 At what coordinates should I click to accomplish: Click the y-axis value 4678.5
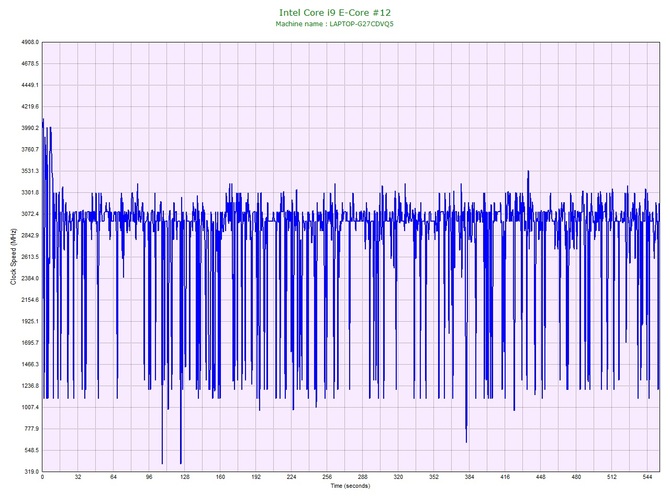click(x=30, y=64)
